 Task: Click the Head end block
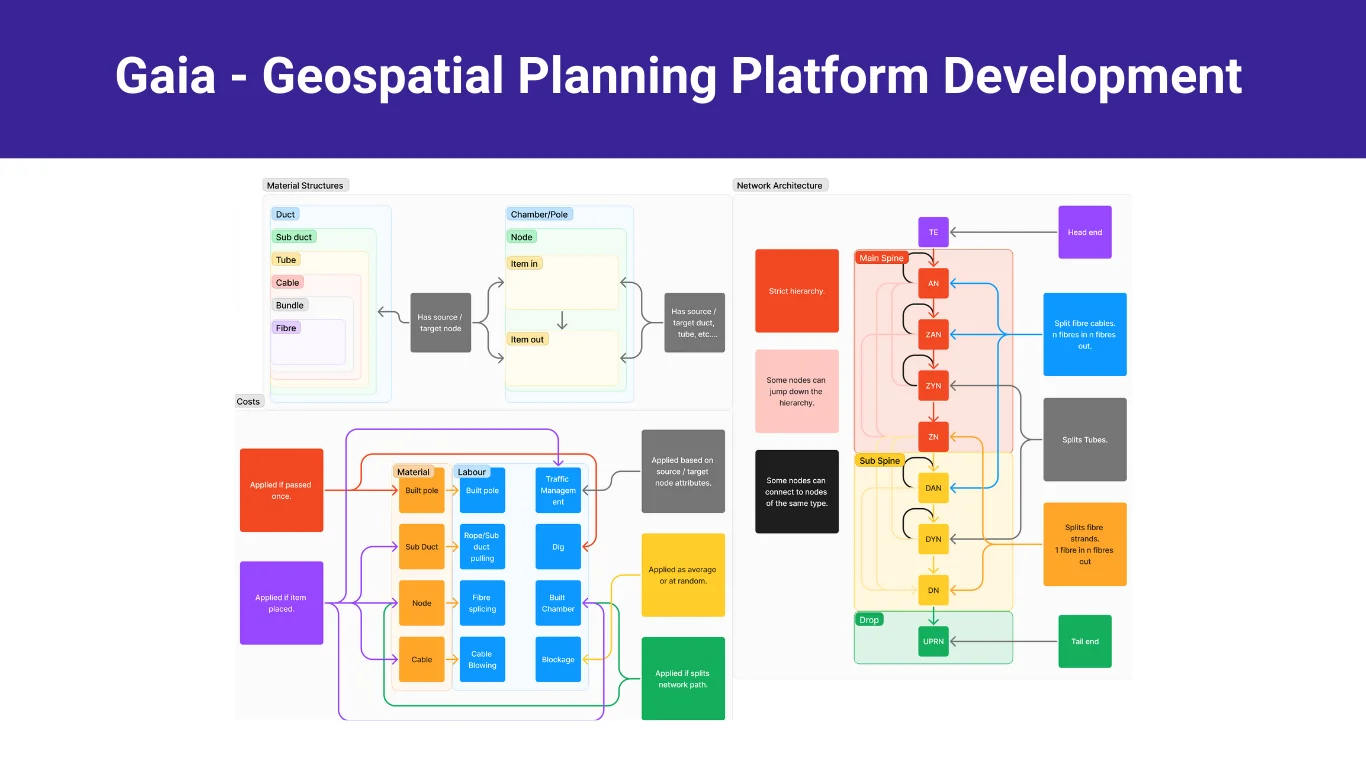pyautogui.click(x=1084, y=231)
